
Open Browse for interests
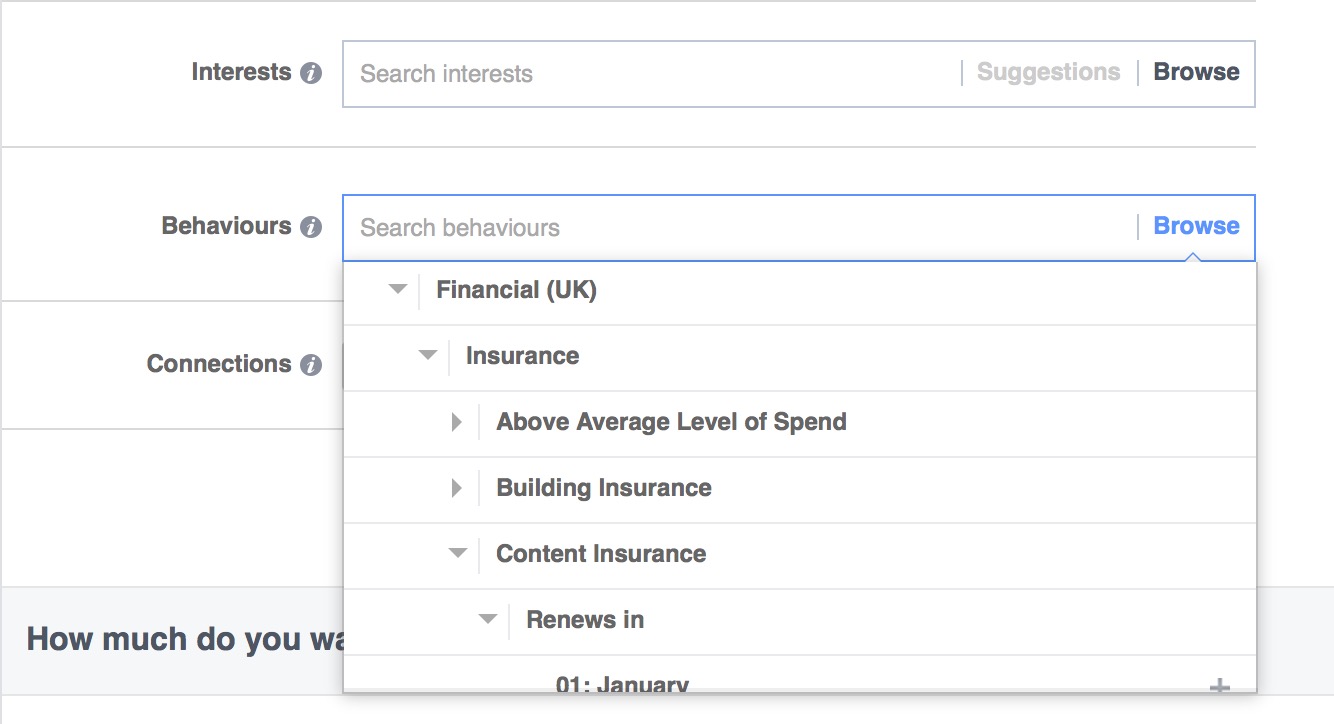[x=1196, y=71]
